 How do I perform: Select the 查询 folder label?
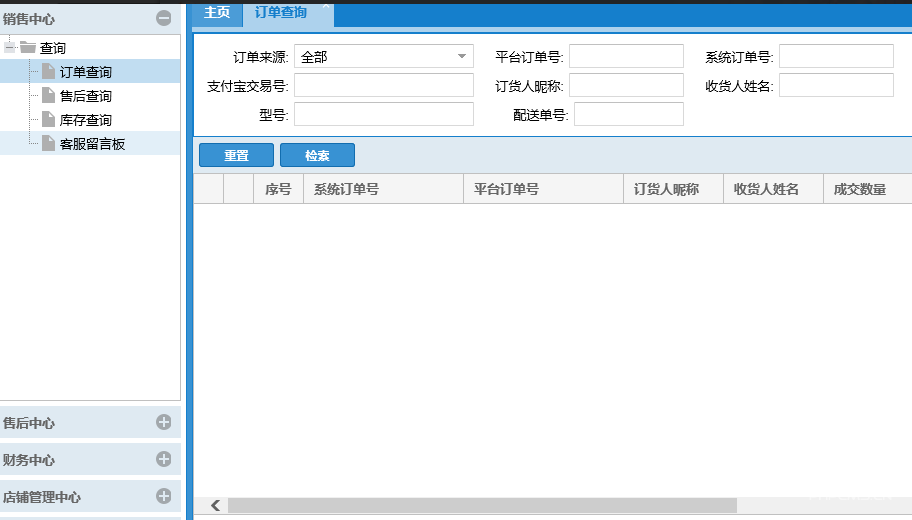pos(52,48)
